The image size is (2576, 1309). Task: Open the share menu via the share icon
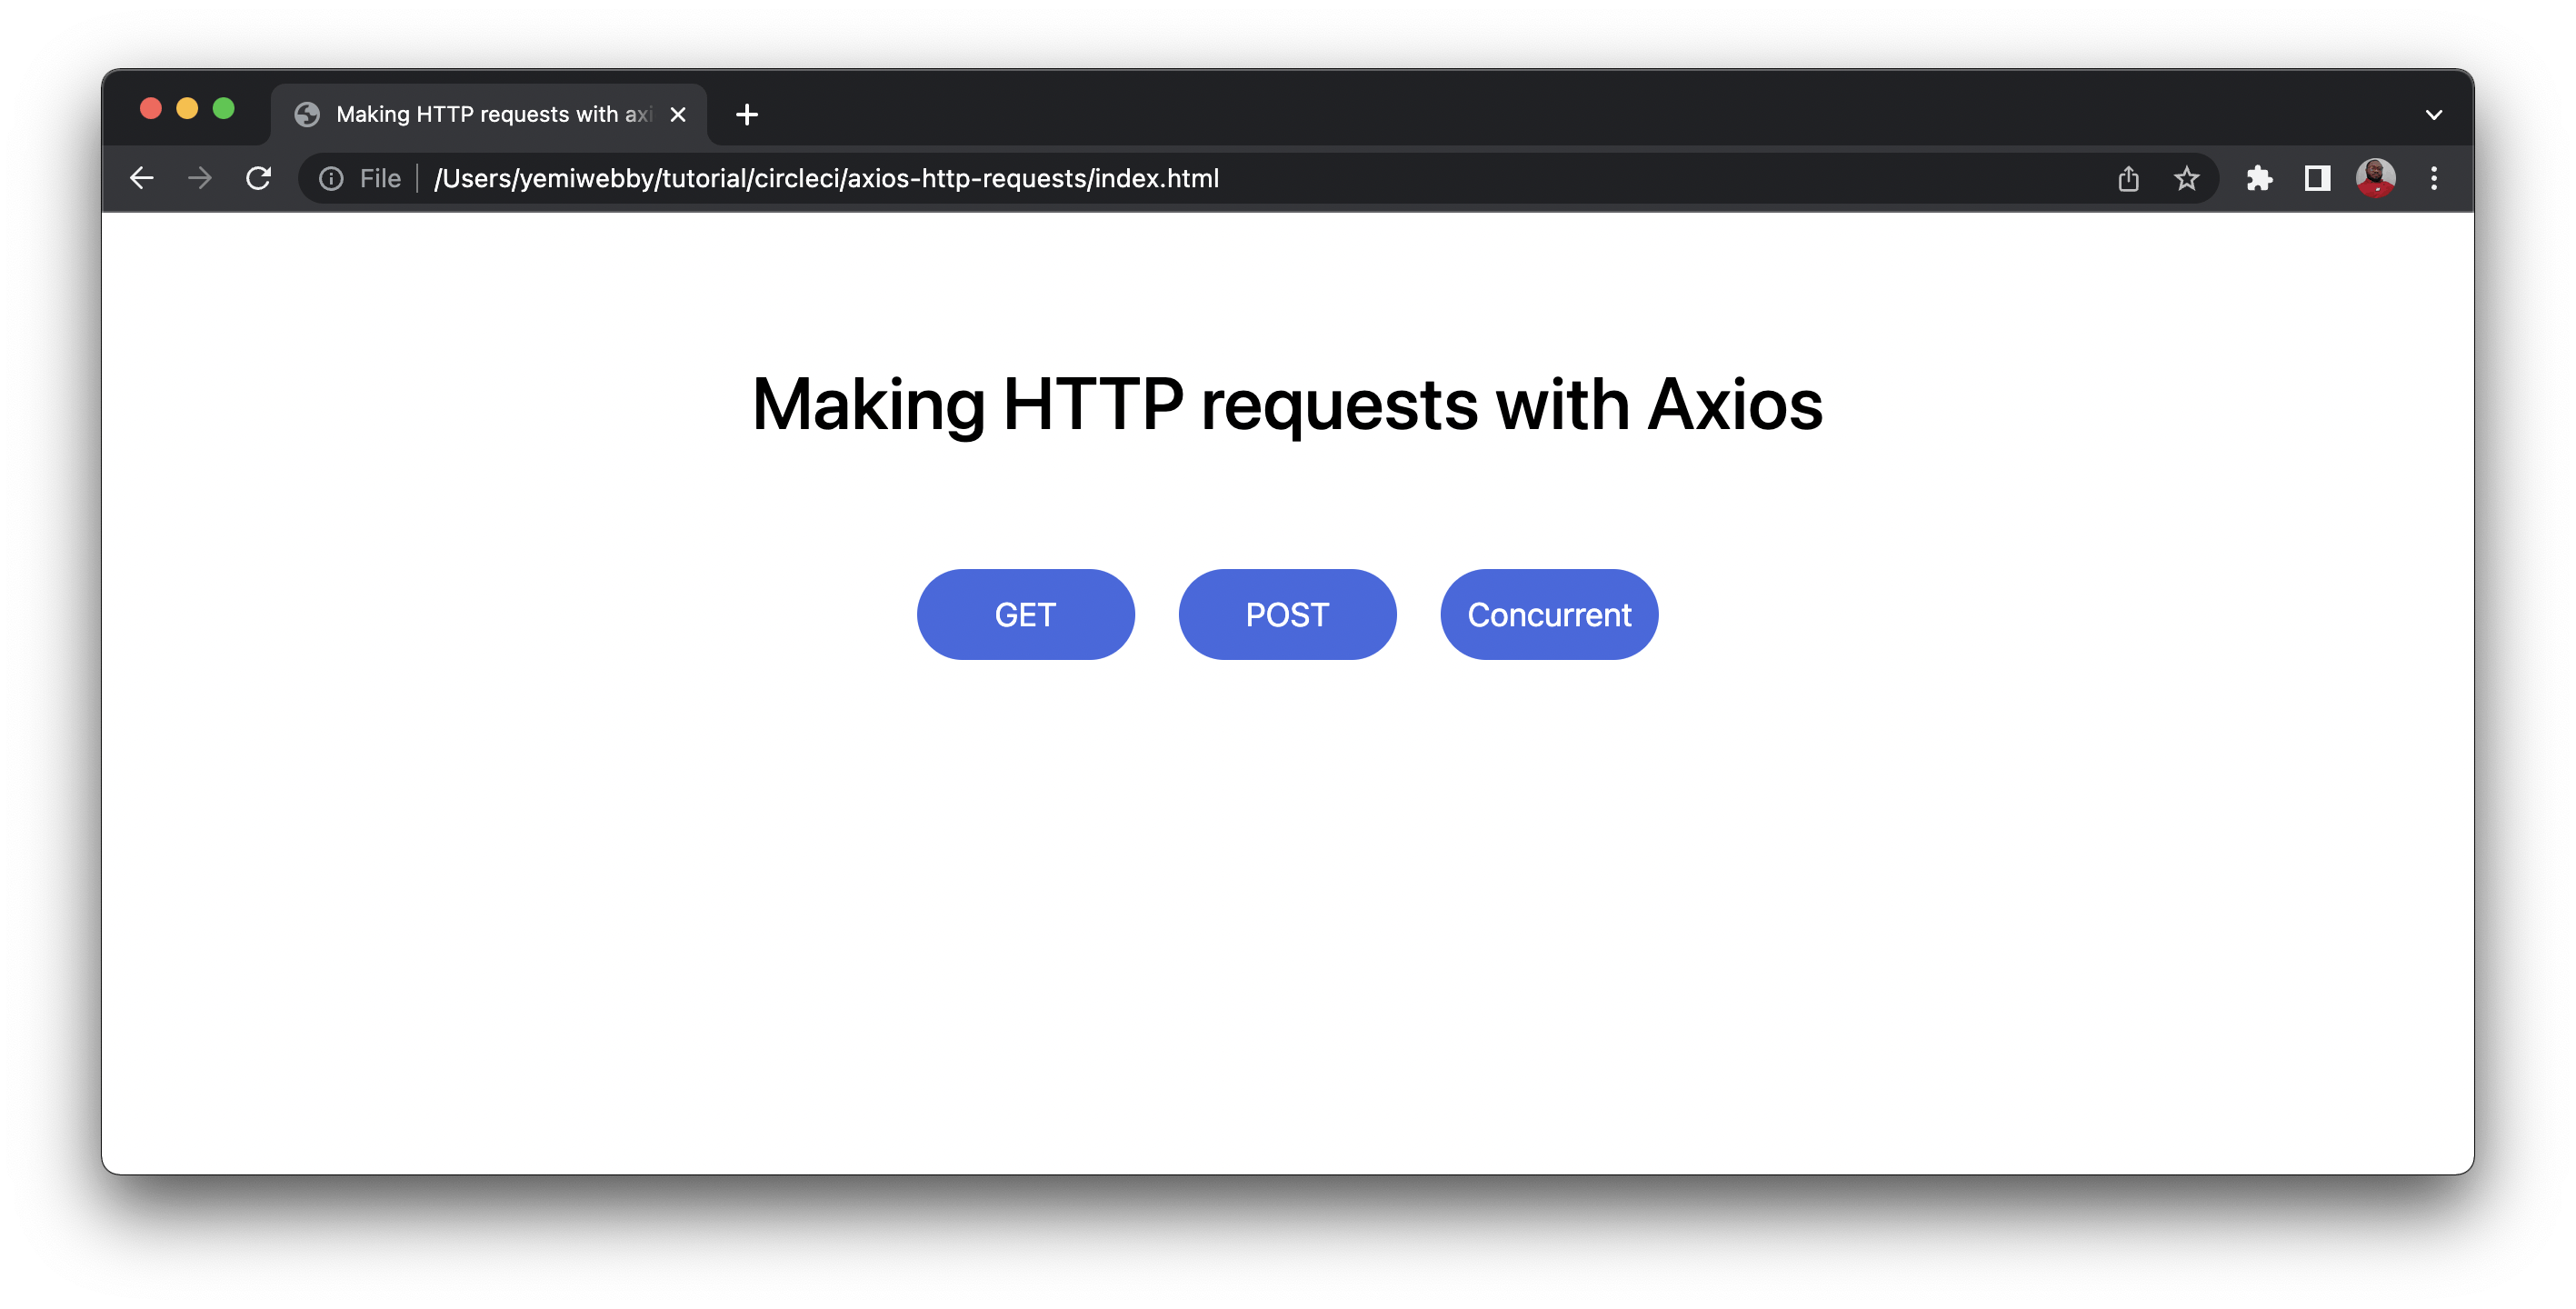coord(2128,178)
